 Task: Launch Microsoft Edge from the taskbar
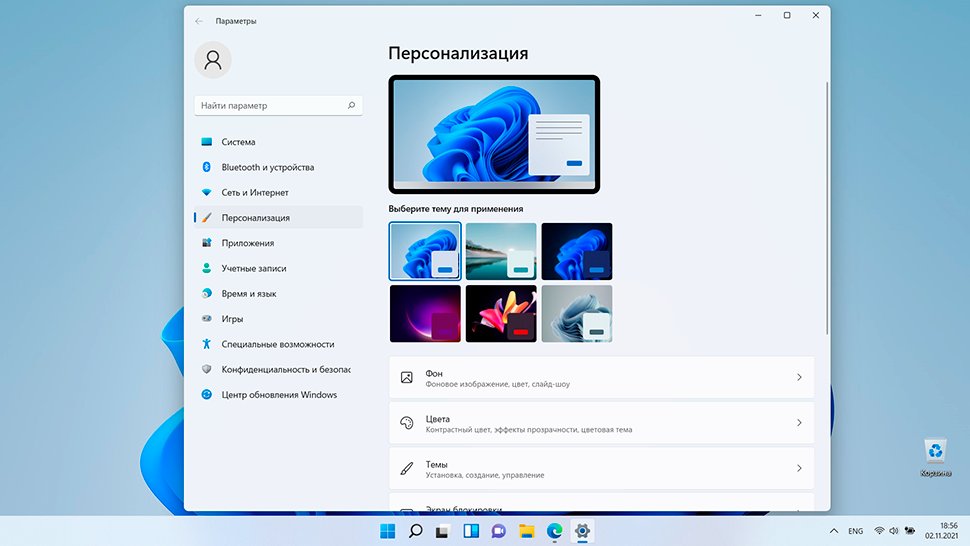(554, 531)
